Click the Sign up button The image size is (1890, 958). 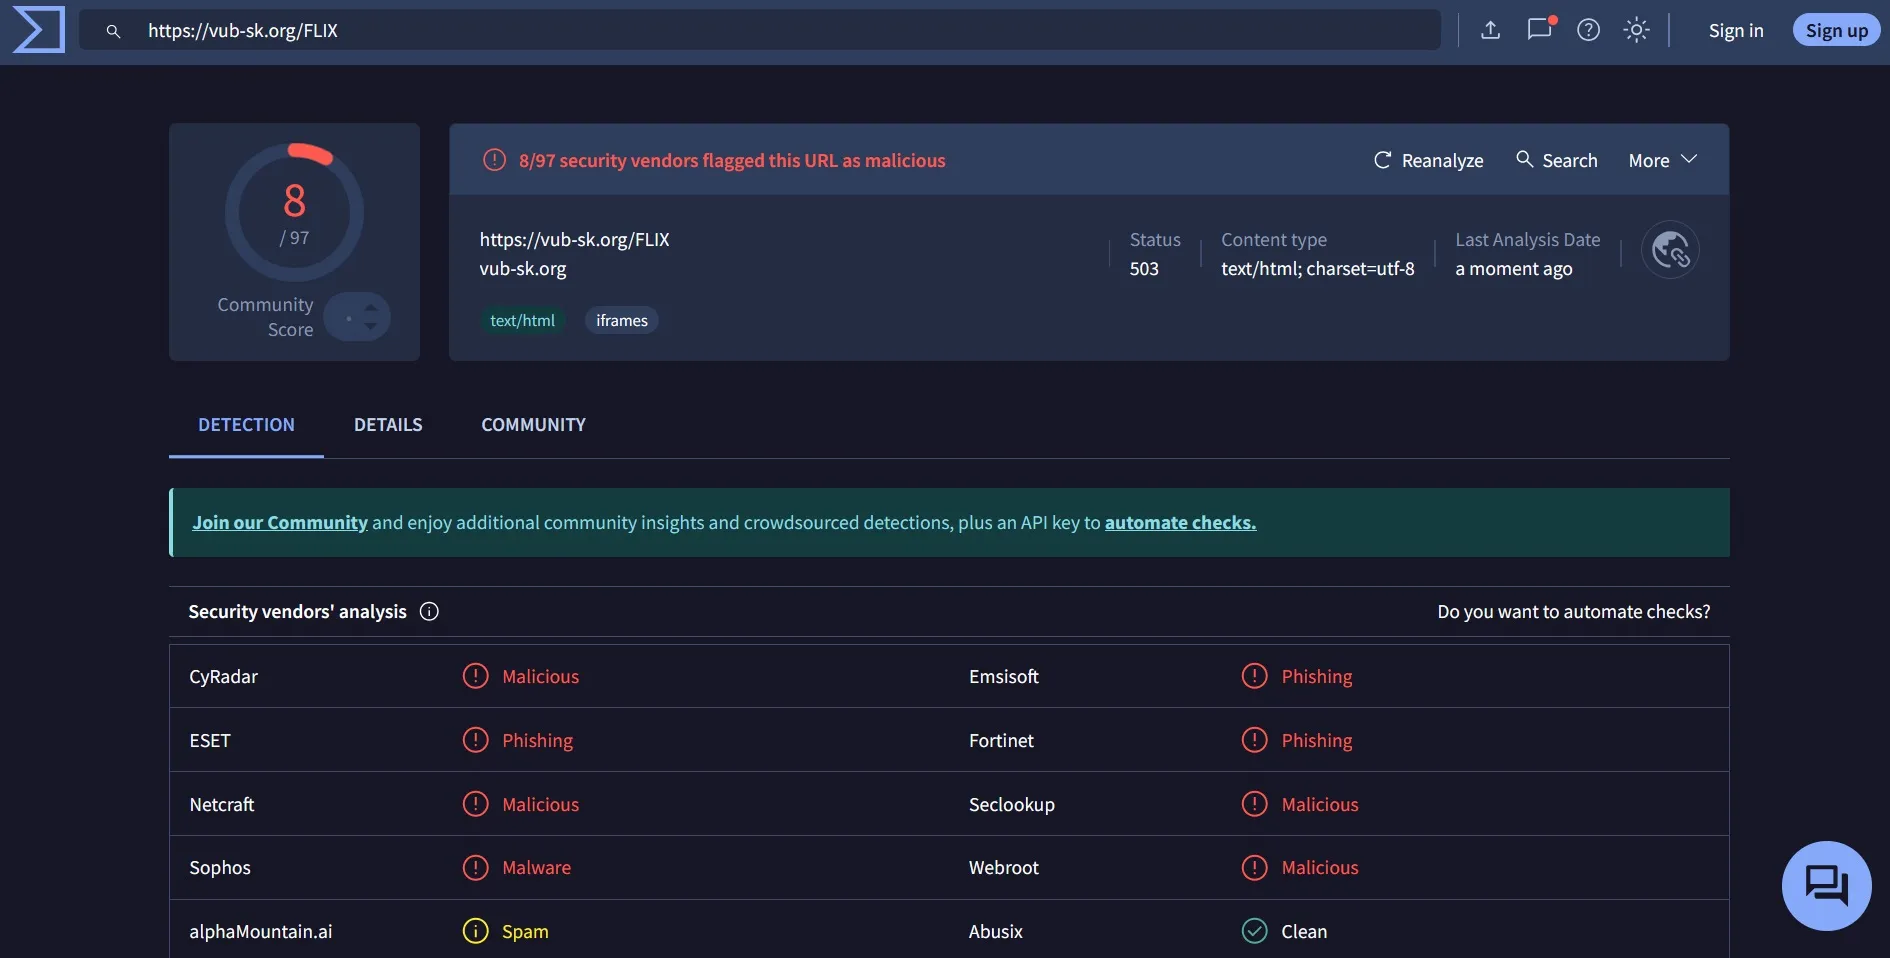tap(1836, 29)
